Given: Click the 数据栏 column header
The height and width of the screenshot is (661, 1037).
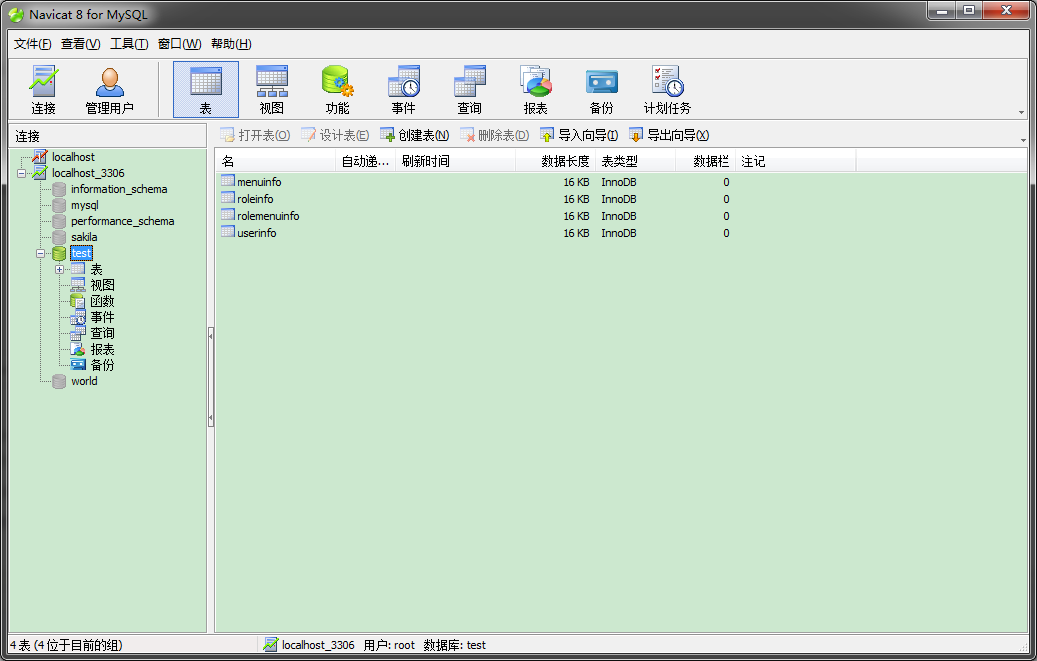Looking at the screenshot, I should click(705, 161).
